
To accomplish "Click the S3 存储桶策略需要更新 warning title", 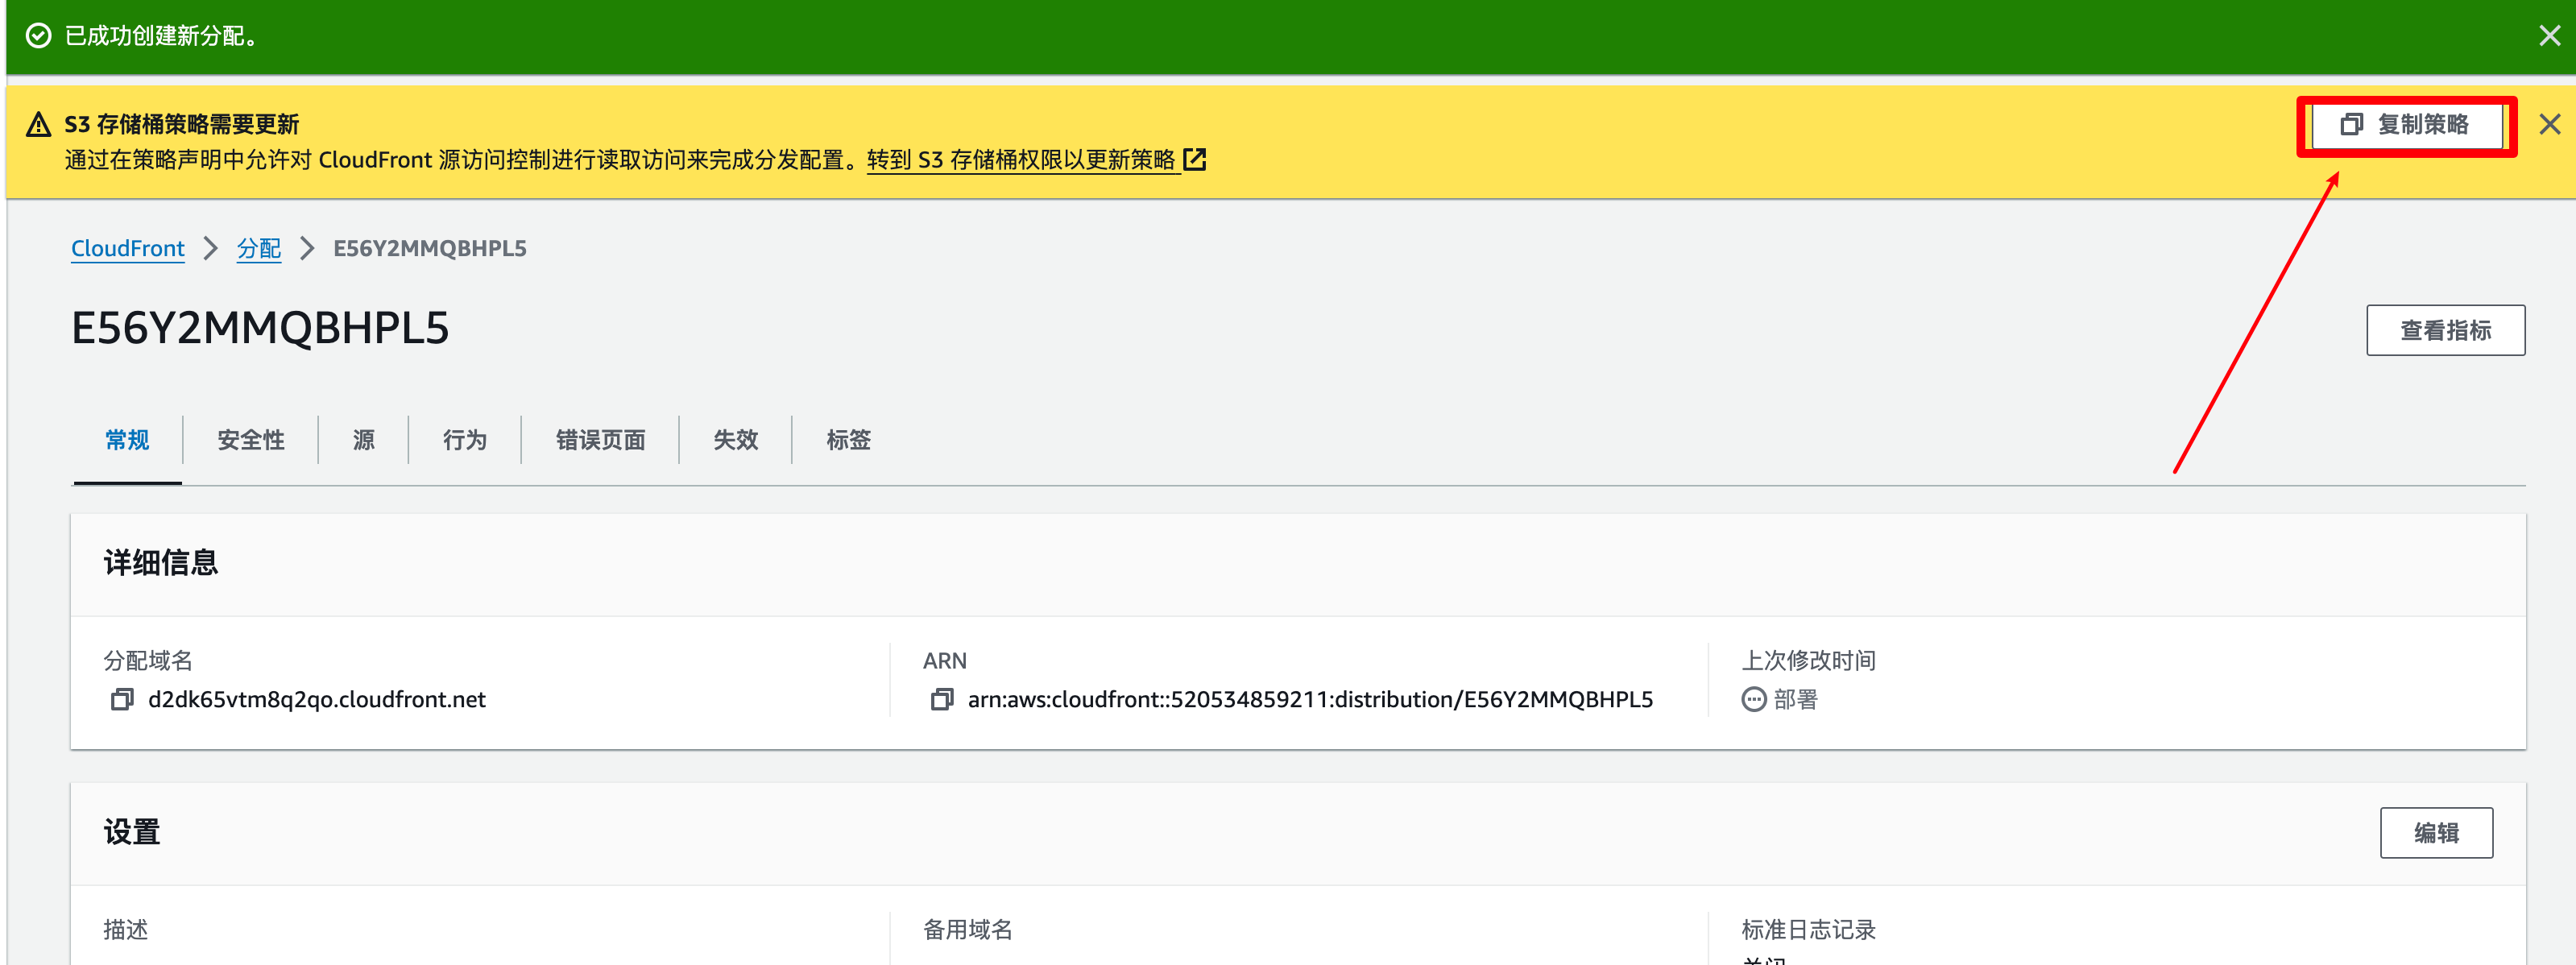I will pyautogui.click(x=181, y=125).
